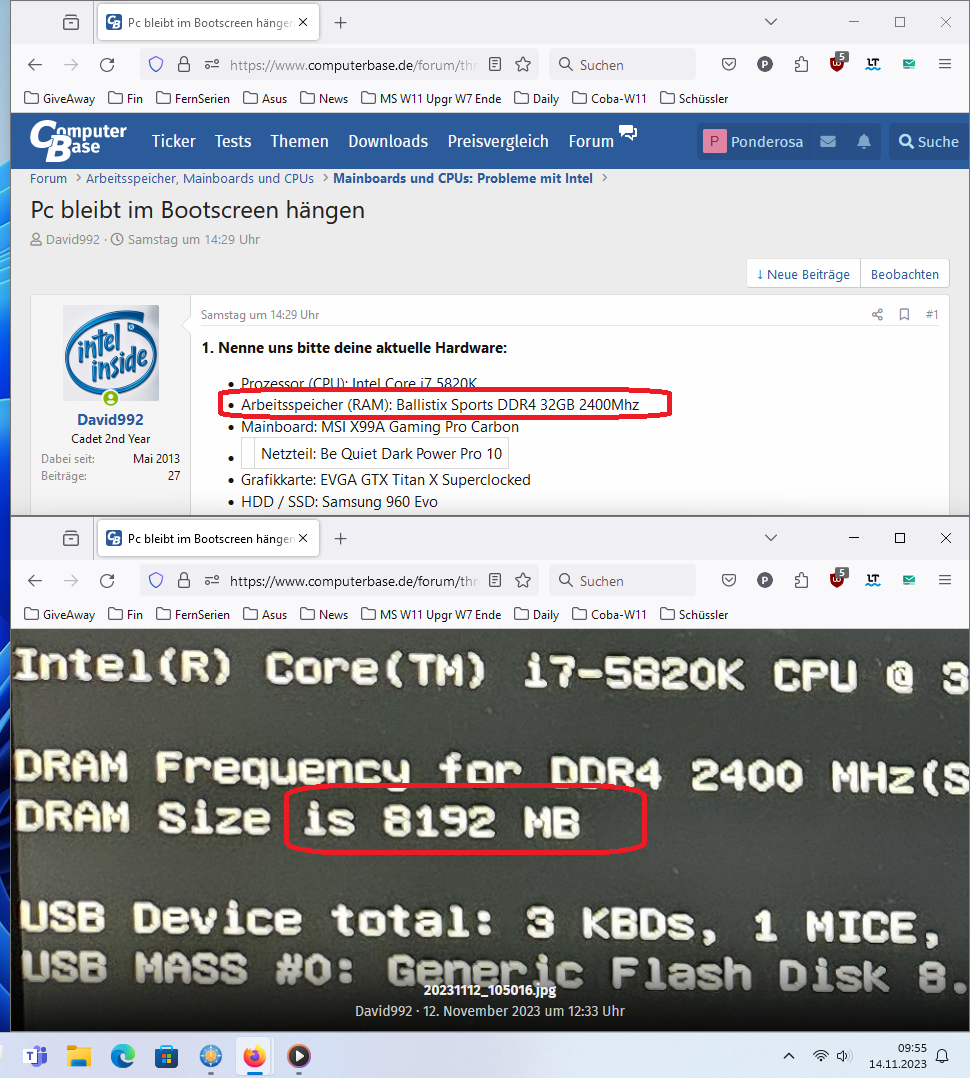Open ComputerBase inbox envelope icon
Viewport: 970px width, 1078px height.
(x=828, y=142)
